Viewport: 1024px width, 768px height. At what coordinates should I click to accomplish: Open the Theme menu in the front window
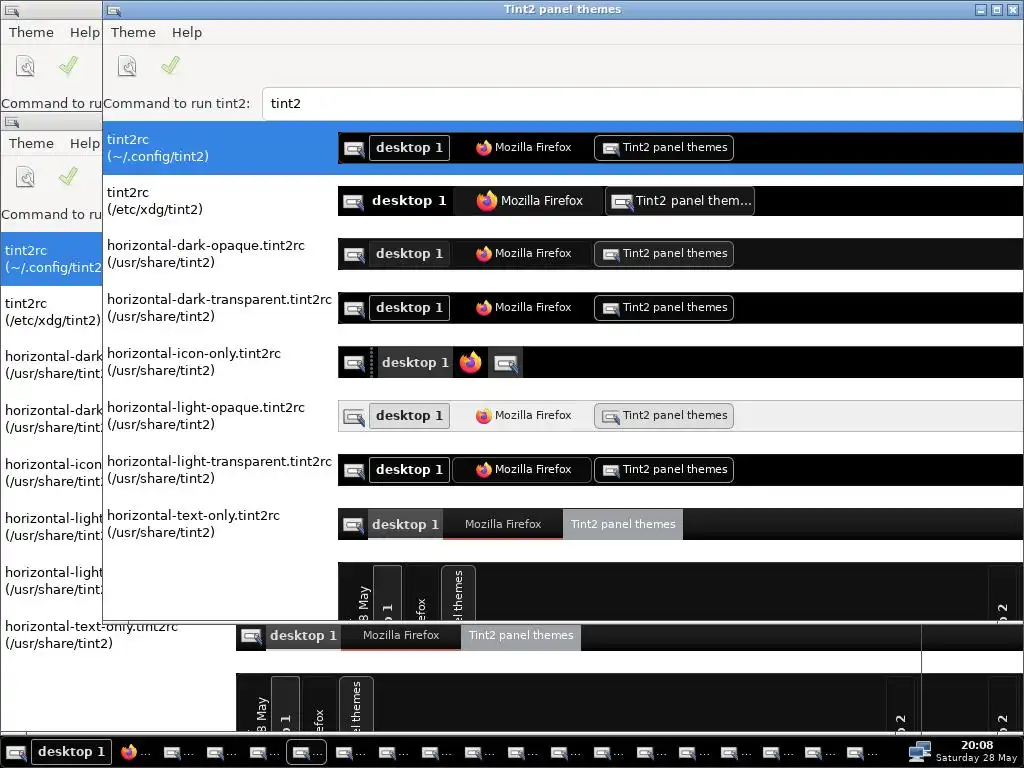133,33
